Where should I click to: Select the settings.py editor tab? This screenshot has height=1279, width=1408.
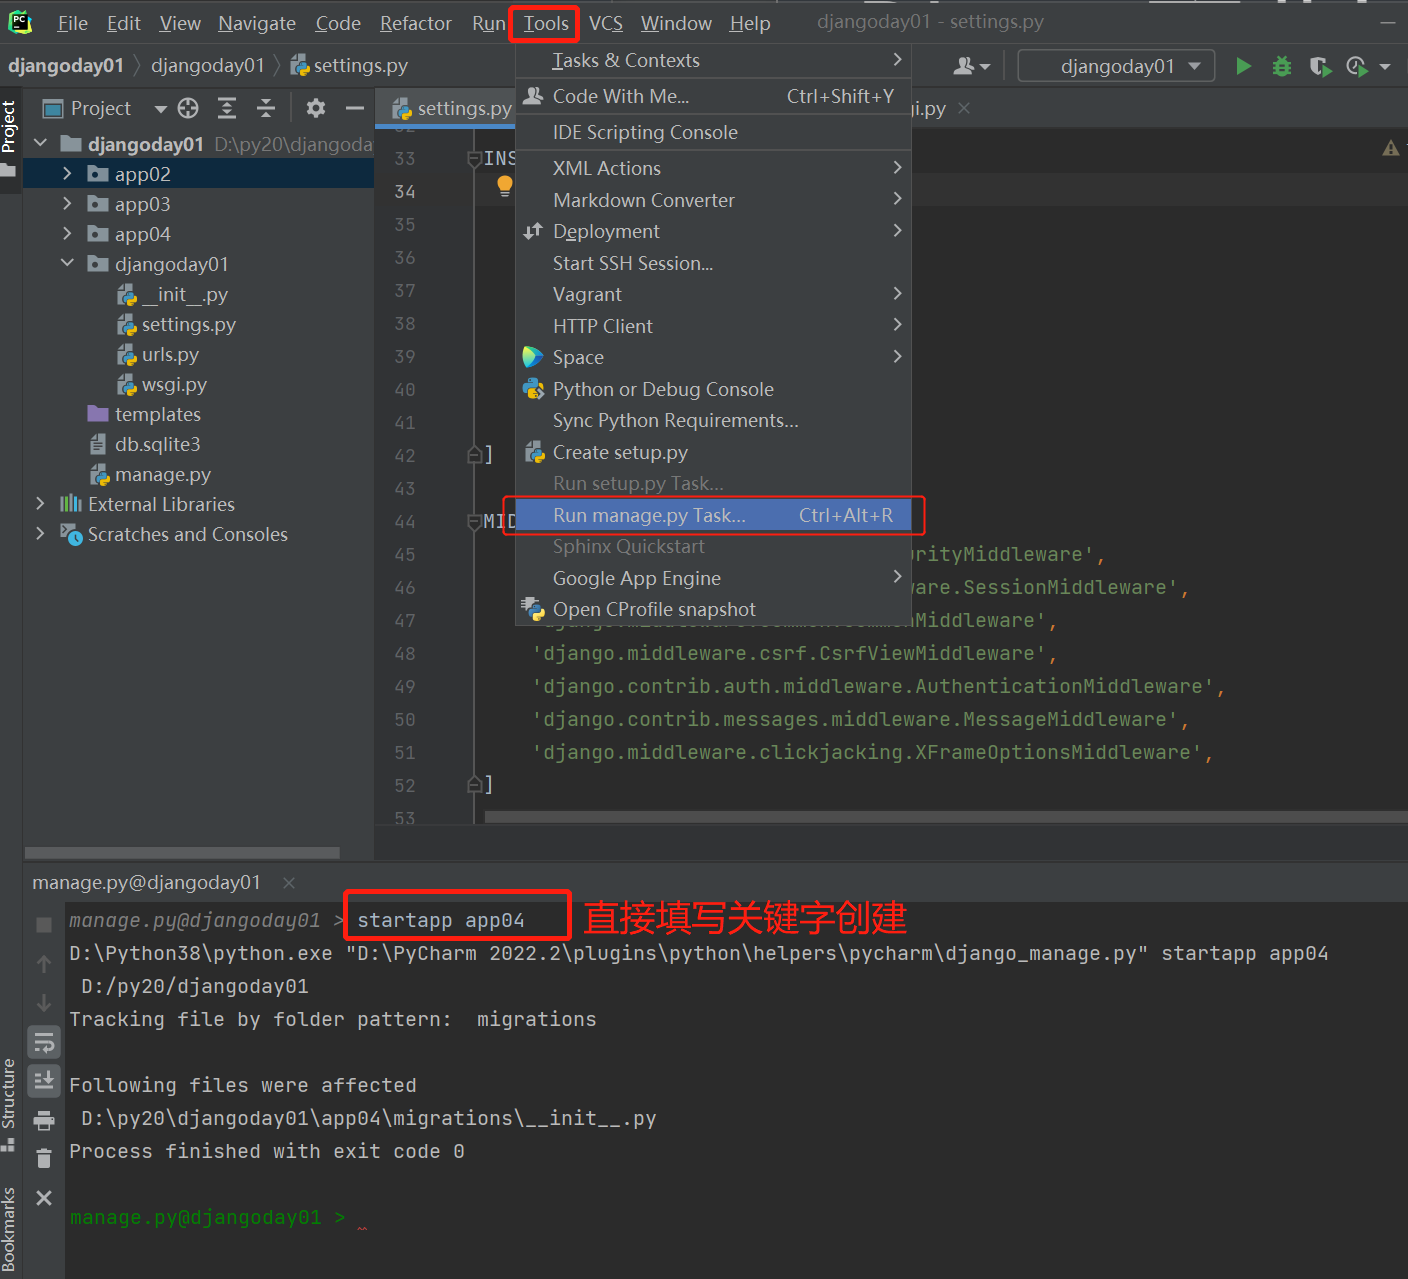(452, 108)
